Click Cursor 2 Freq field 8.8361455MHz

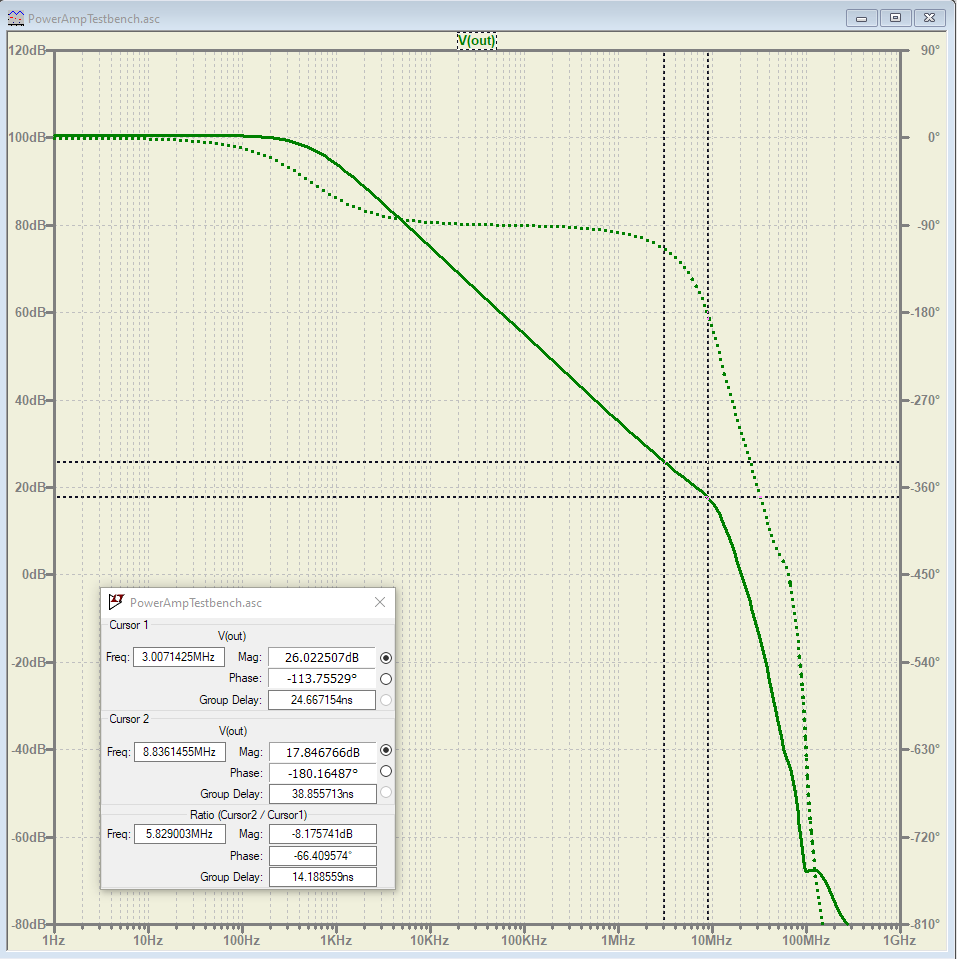179,752
